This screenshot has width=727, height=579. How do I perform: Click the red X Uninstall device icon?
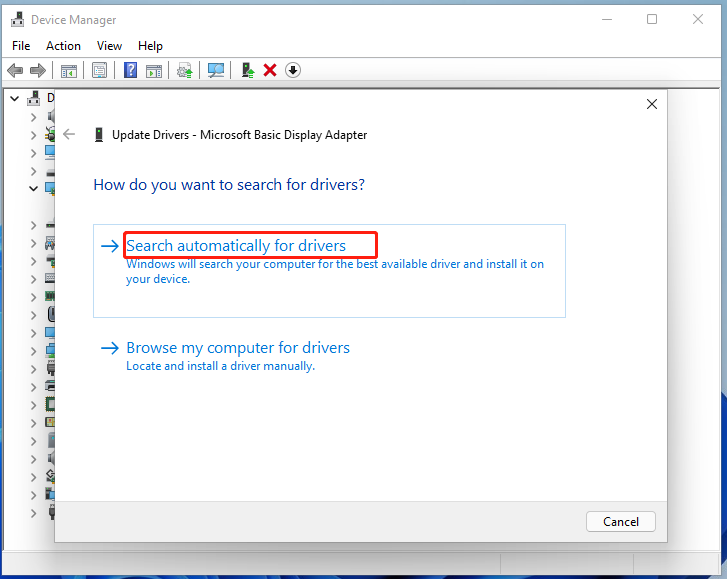click(270, 70)
